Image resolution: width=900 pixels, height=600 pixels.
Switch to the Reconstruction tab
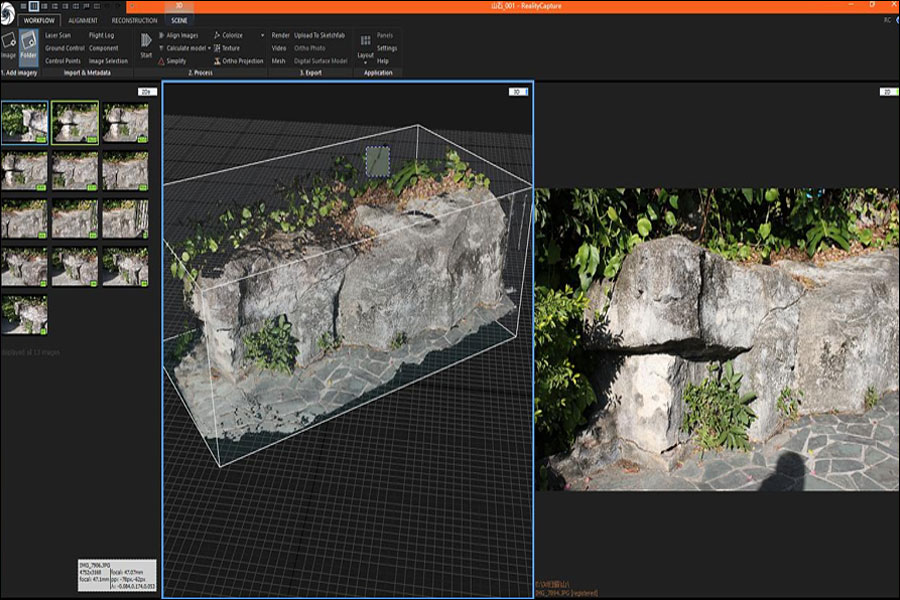click(133, 22)
